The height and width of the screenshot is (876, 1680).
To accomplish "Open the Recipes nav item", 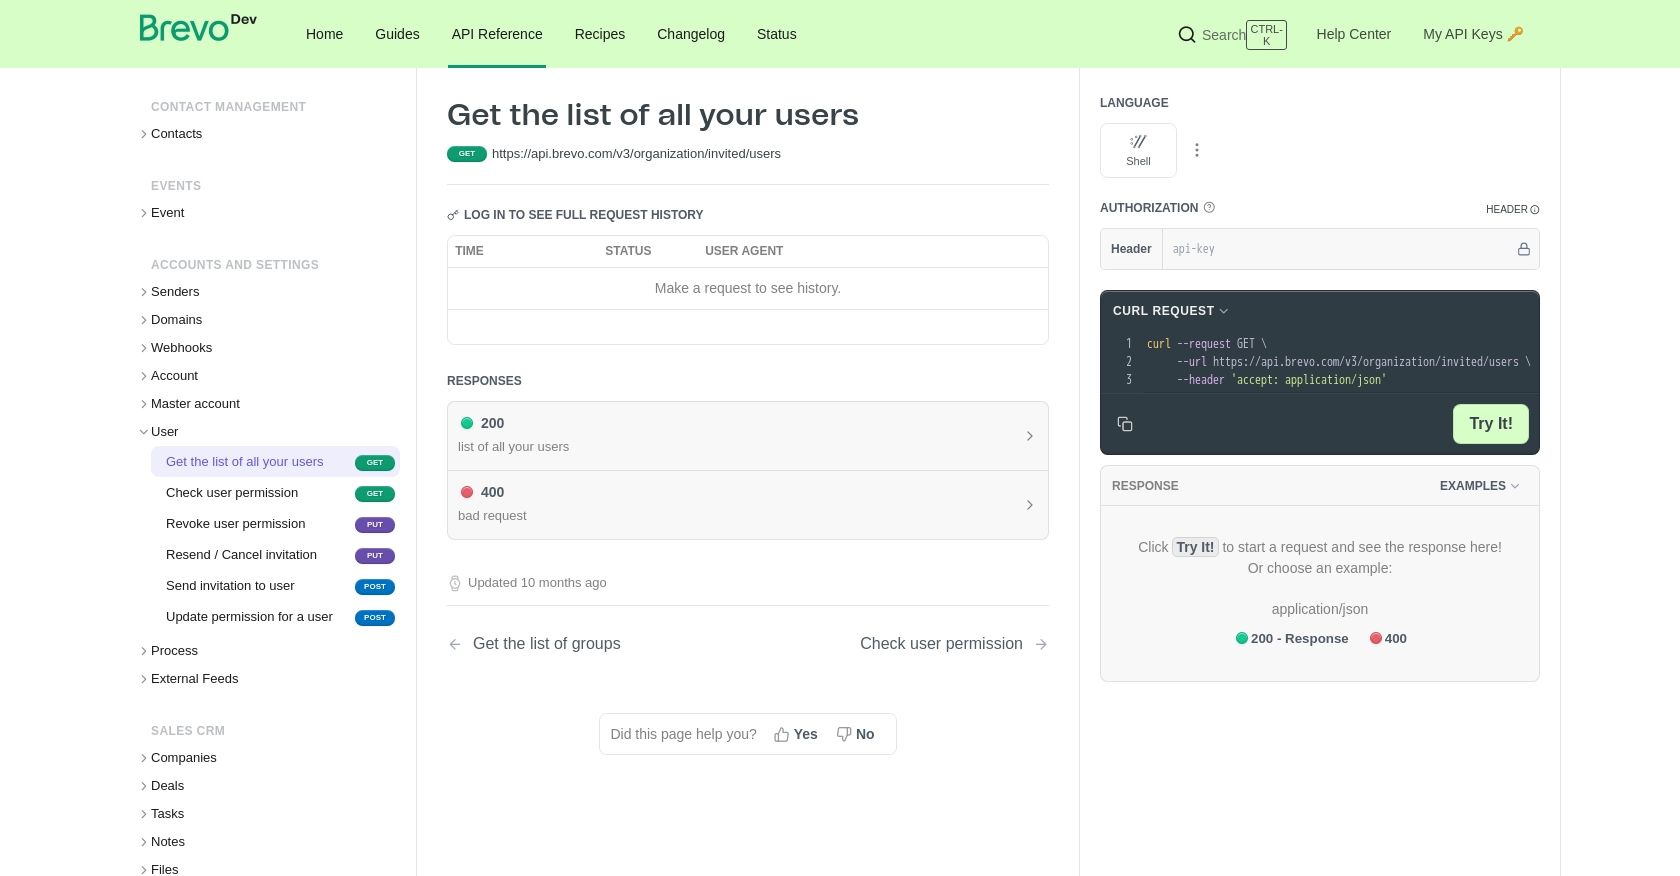I will click(600, 34).
